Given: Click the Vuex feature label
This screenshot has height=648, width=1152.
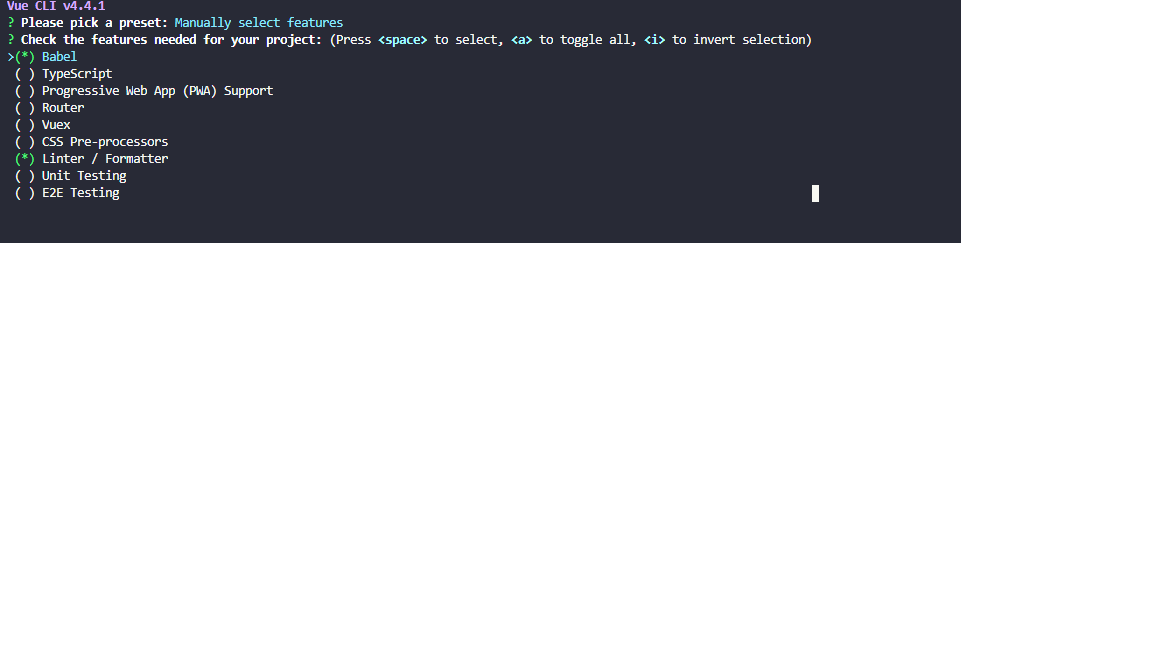Looking at the screenshot, I should (x=56, y=125).
